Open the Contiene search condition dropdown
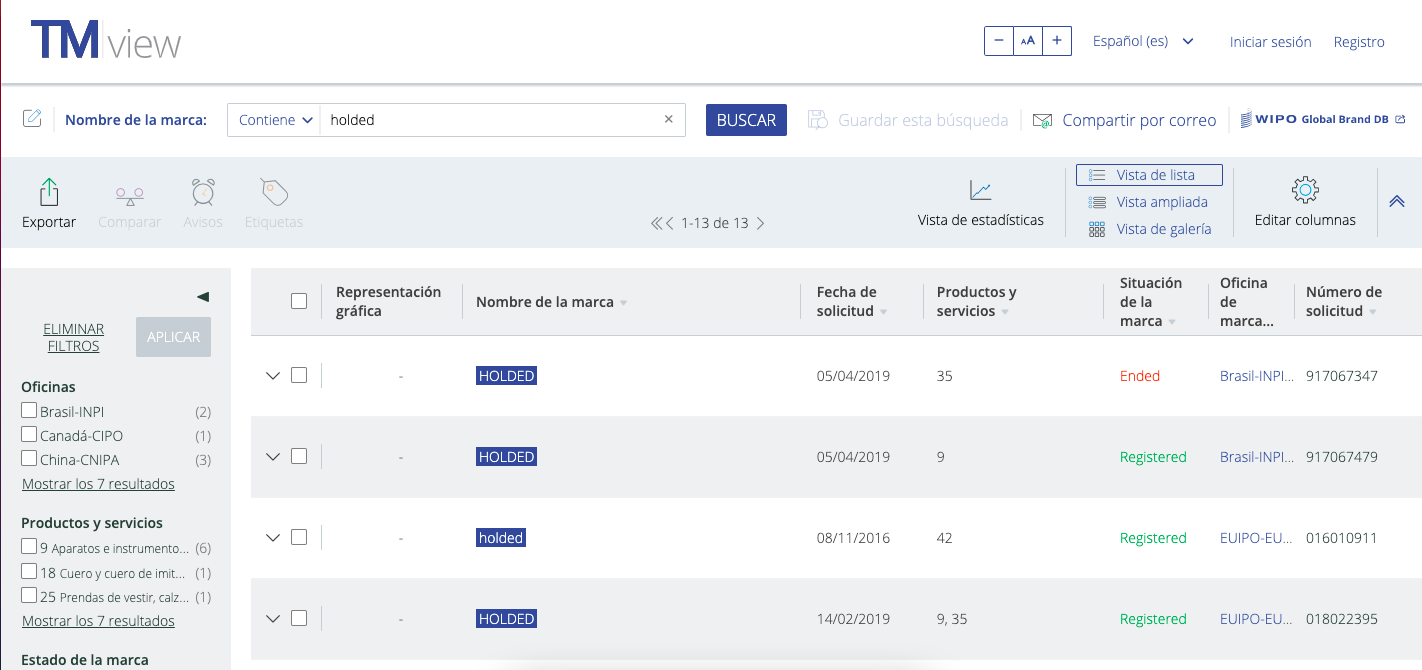 tap(273, 119)
